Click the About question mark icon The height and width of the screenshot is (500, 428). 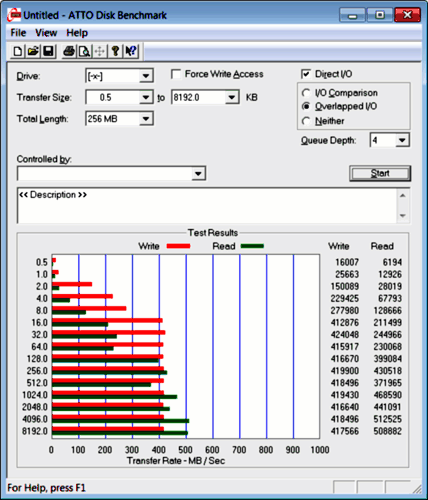point(115,51)
